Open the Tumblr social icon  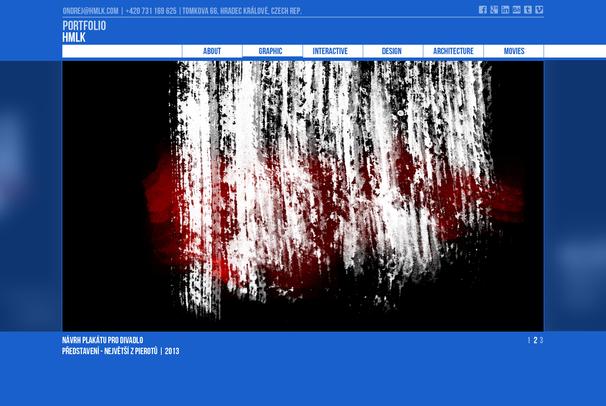coord(527,10)
